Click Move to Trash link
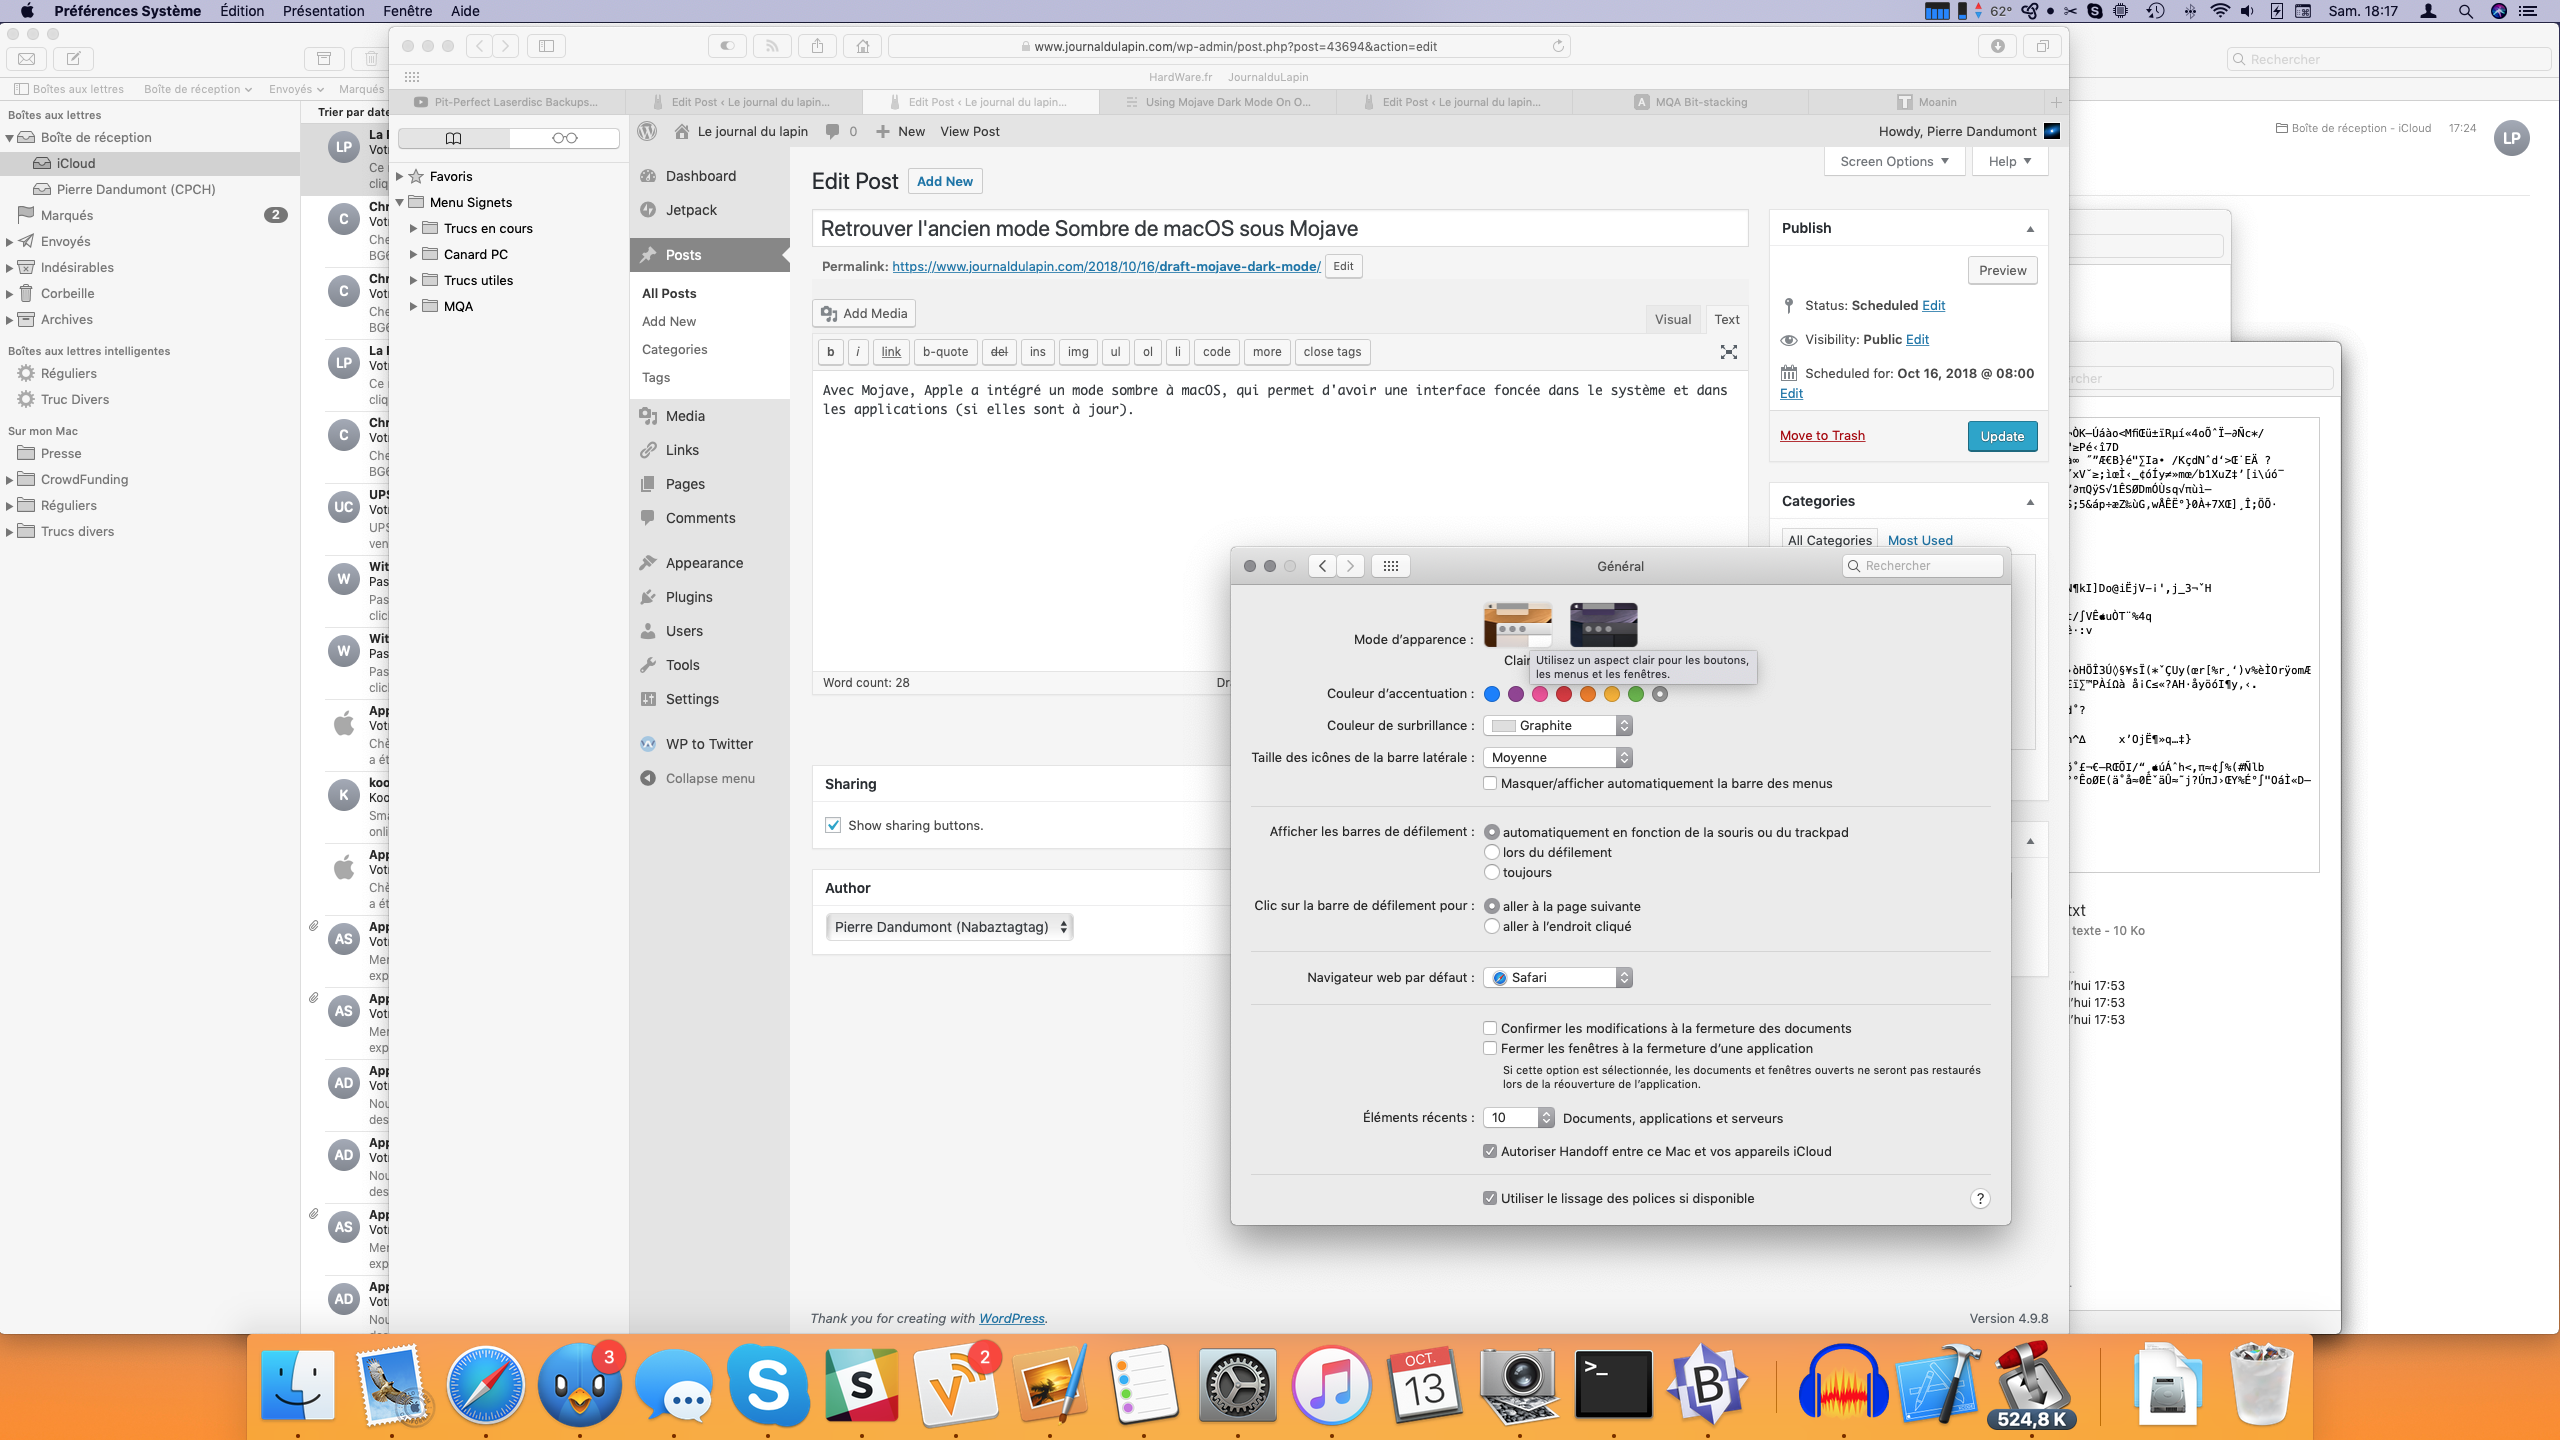 1822,435
